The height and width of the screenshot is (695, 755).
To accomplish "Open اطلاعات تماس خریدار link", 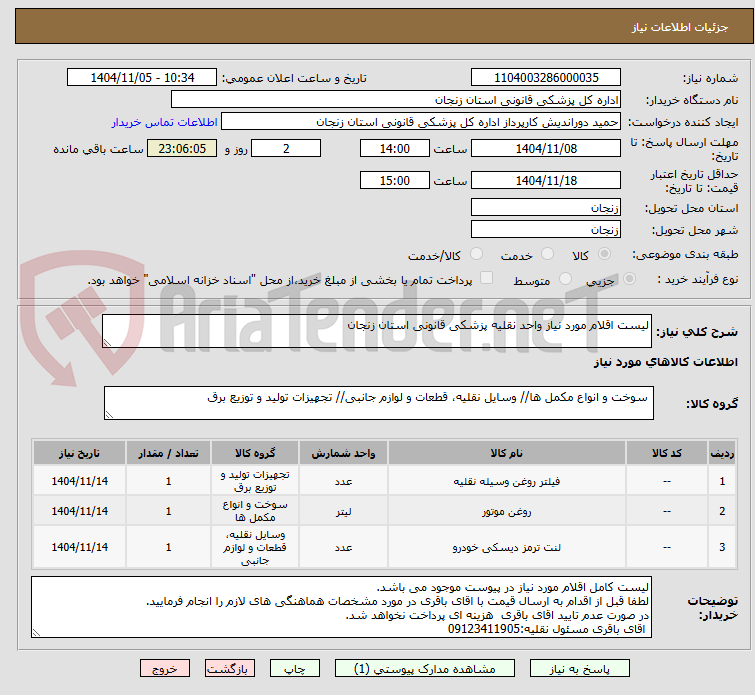I will [x=165, y=122].
